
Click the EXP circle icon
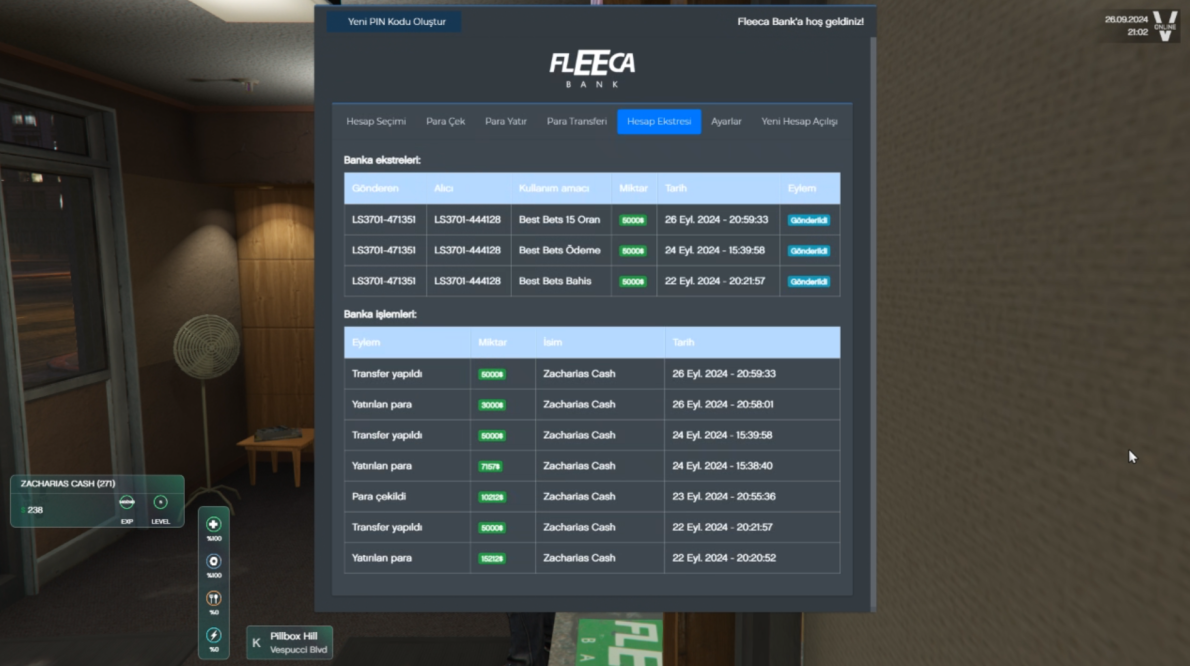127,502
